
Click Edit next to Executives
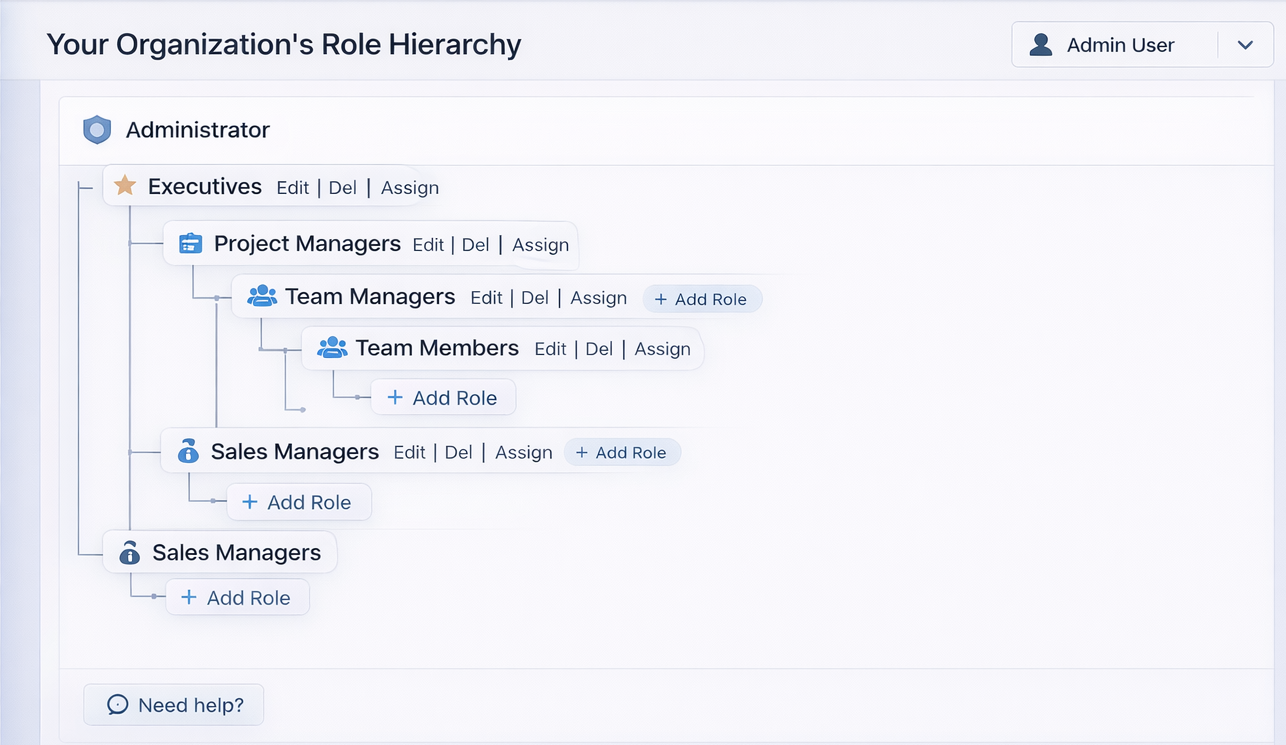[x=293, y=188]
